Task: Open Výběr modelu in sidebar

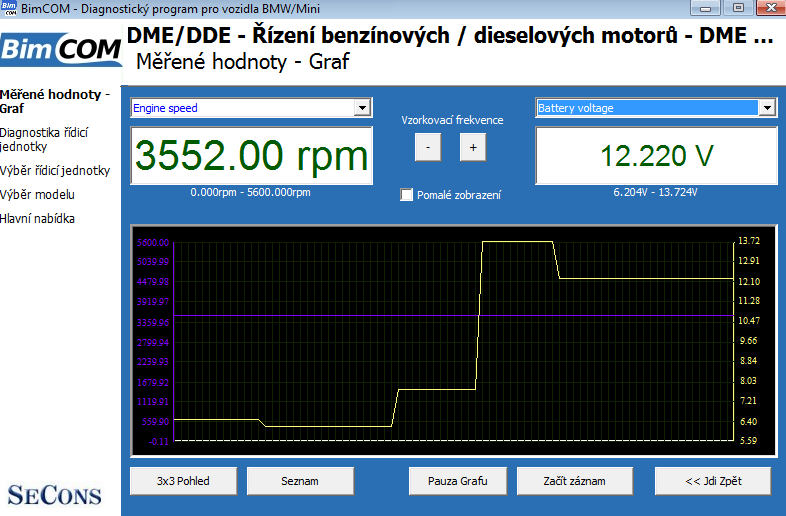Action: (37, 195)
